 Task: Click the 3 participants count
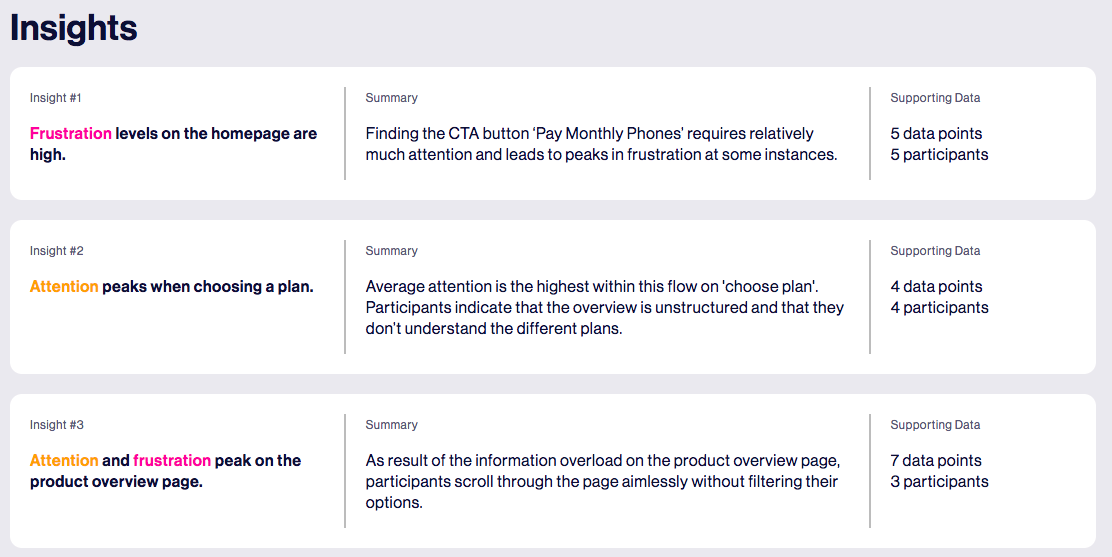tap(939, 481)
